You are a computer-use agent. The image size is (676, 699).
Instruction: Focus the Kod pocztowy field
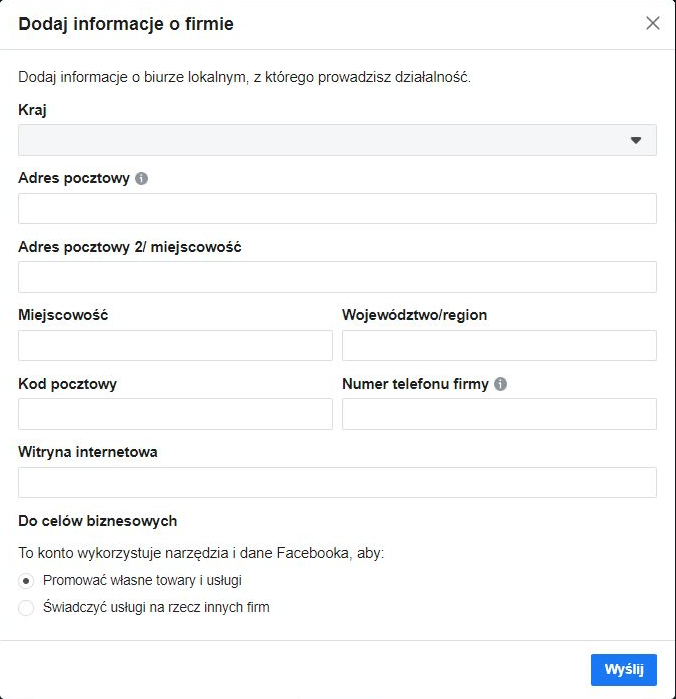pos(175,414)
